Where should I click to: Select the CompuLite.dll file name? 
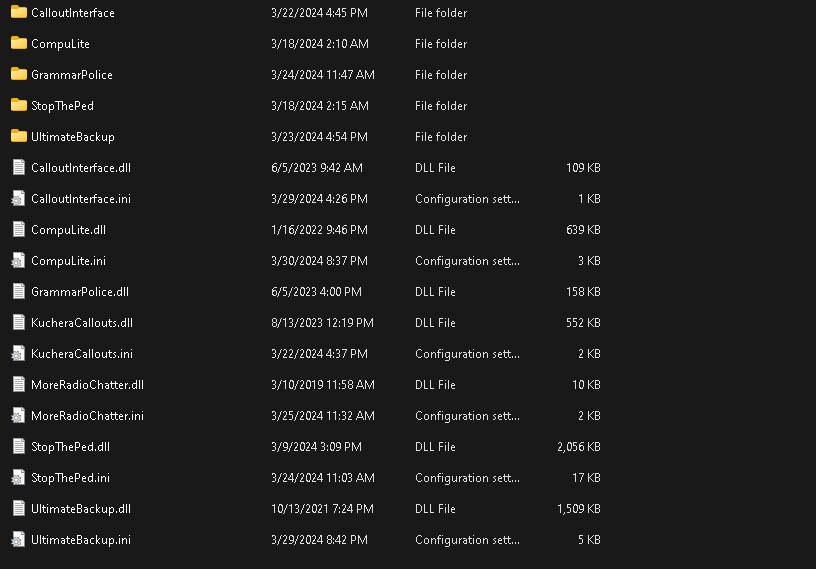[x=68, y=230]
